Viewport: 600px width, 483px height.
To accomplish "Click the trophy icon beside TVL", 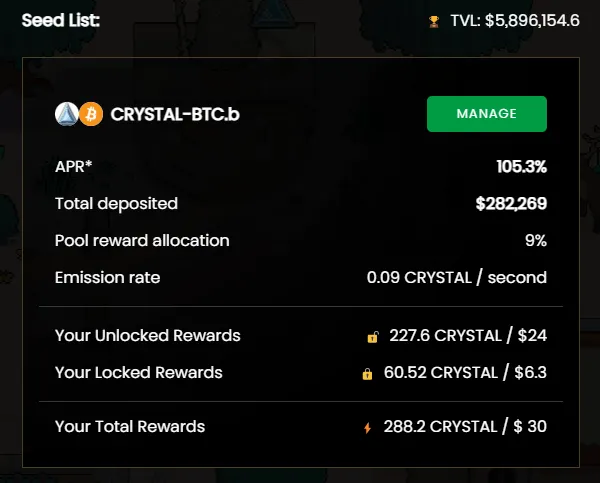I will click(433, 21).
